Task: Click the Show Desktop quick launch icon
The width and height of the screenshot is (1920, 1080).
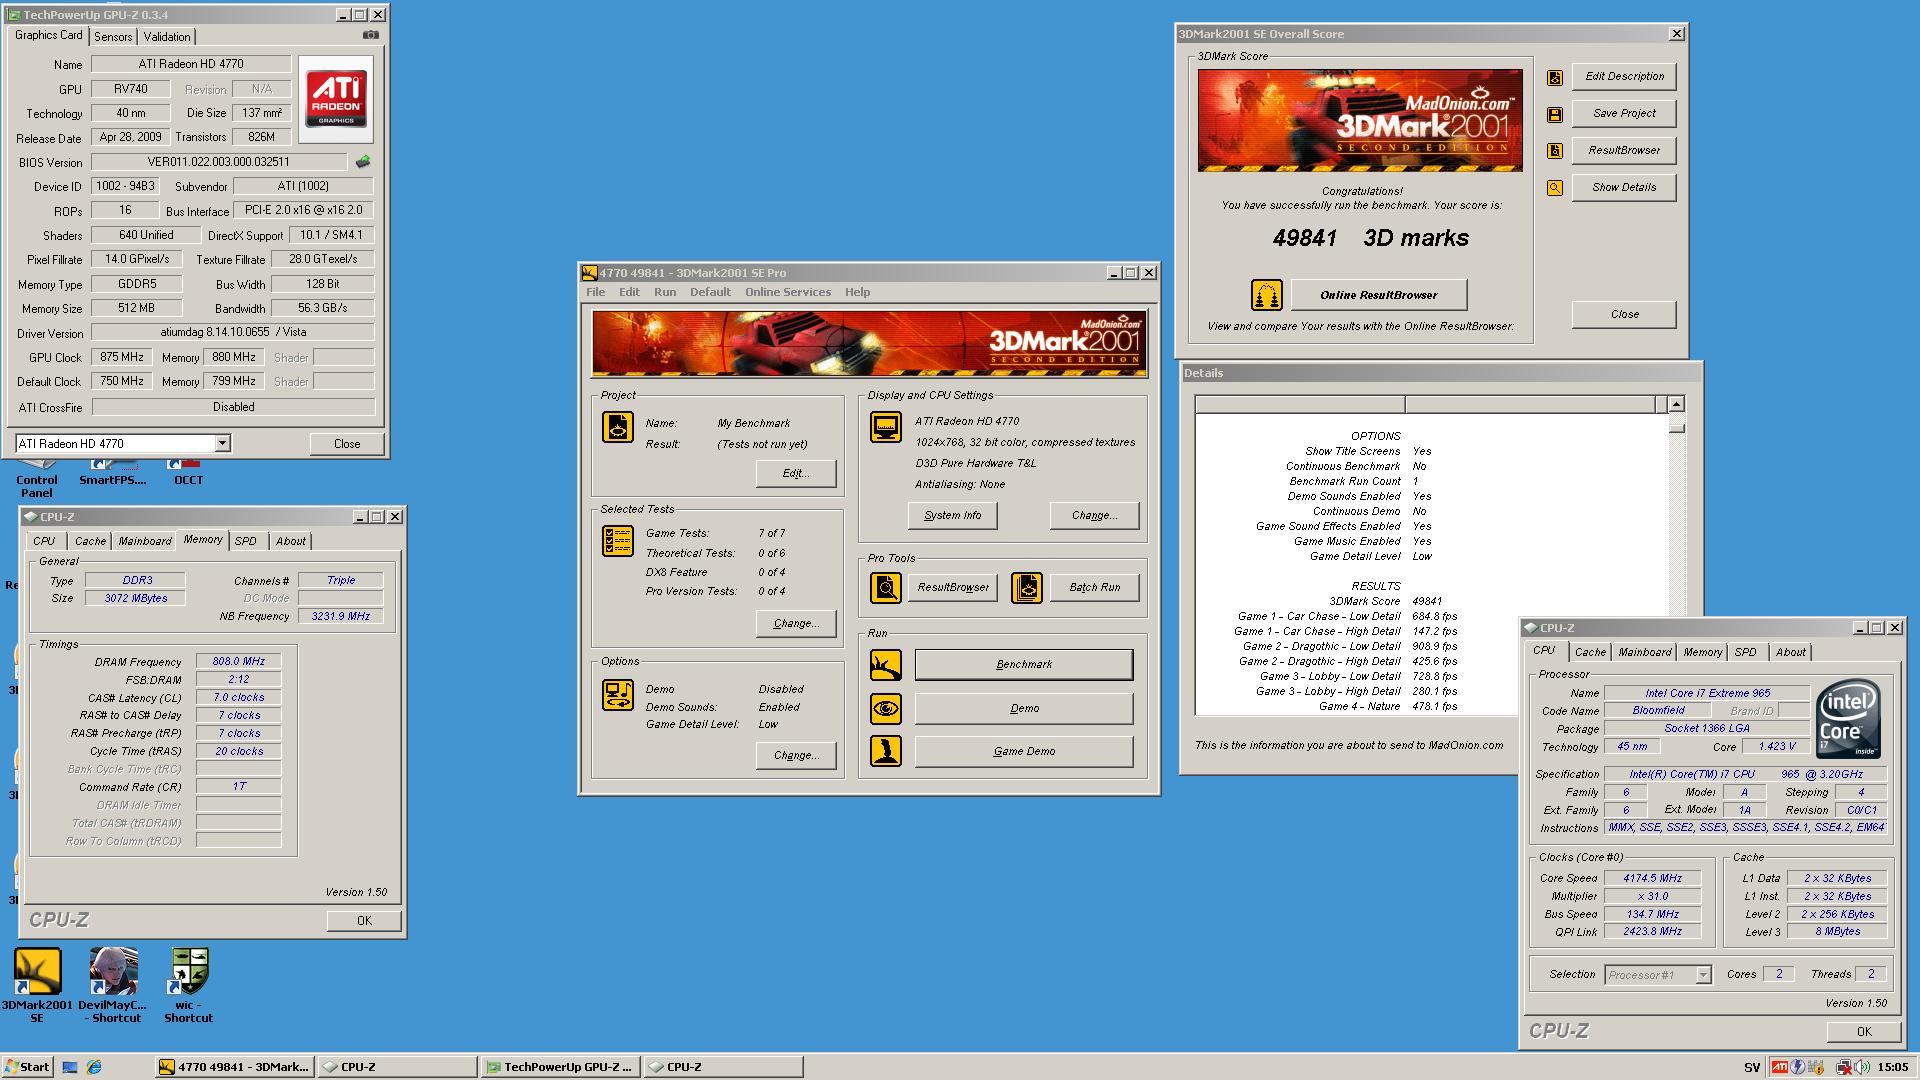Action: (x=70, y=1067)
